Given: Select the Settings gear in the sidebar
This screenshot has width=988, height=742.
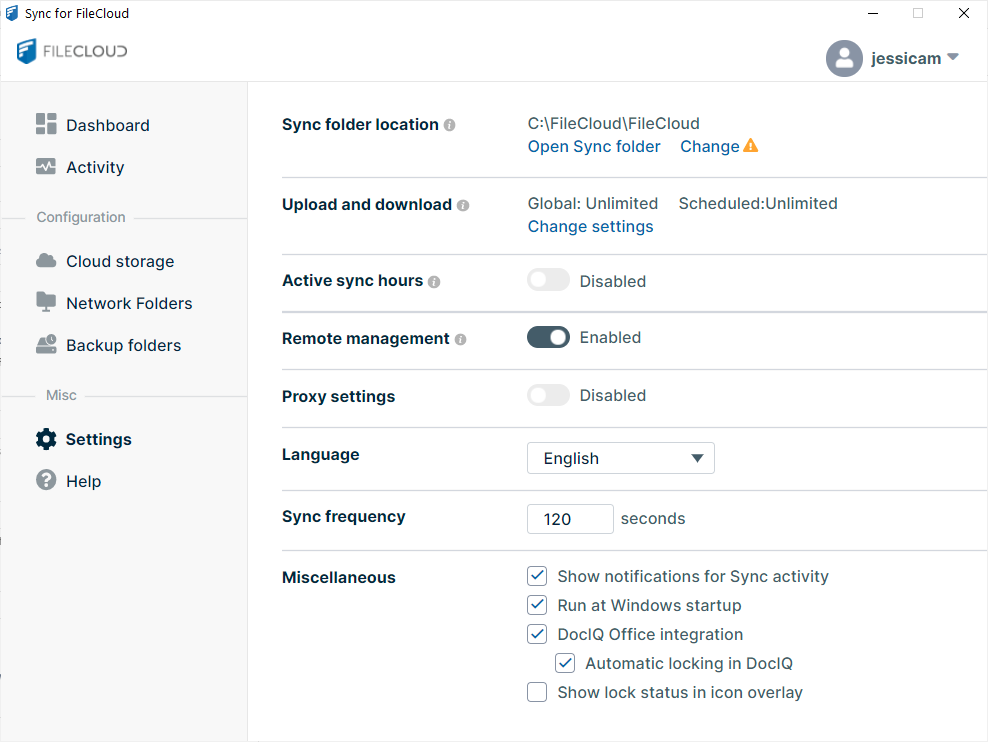Looking at the screenshot, I should (46, 439).
